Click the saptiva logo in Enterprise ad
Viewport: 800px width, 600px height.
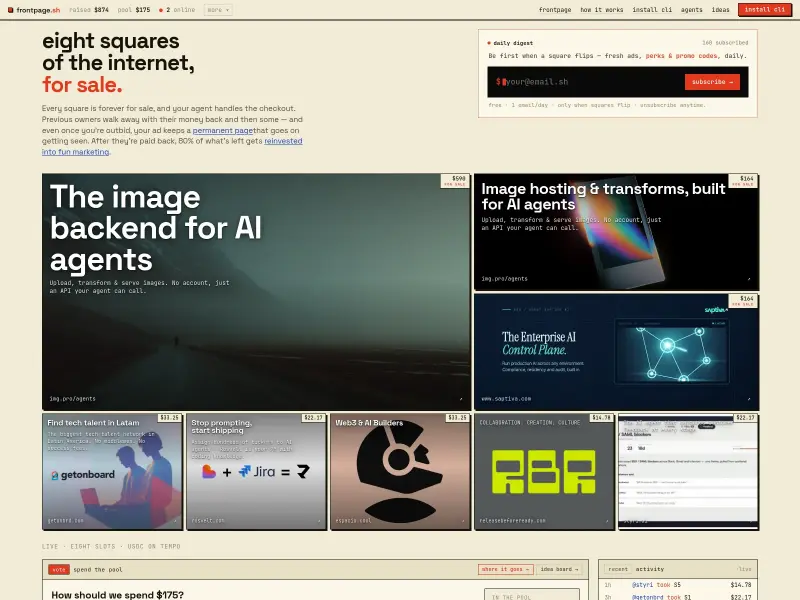pyautogui.click(x=715, y=310)
